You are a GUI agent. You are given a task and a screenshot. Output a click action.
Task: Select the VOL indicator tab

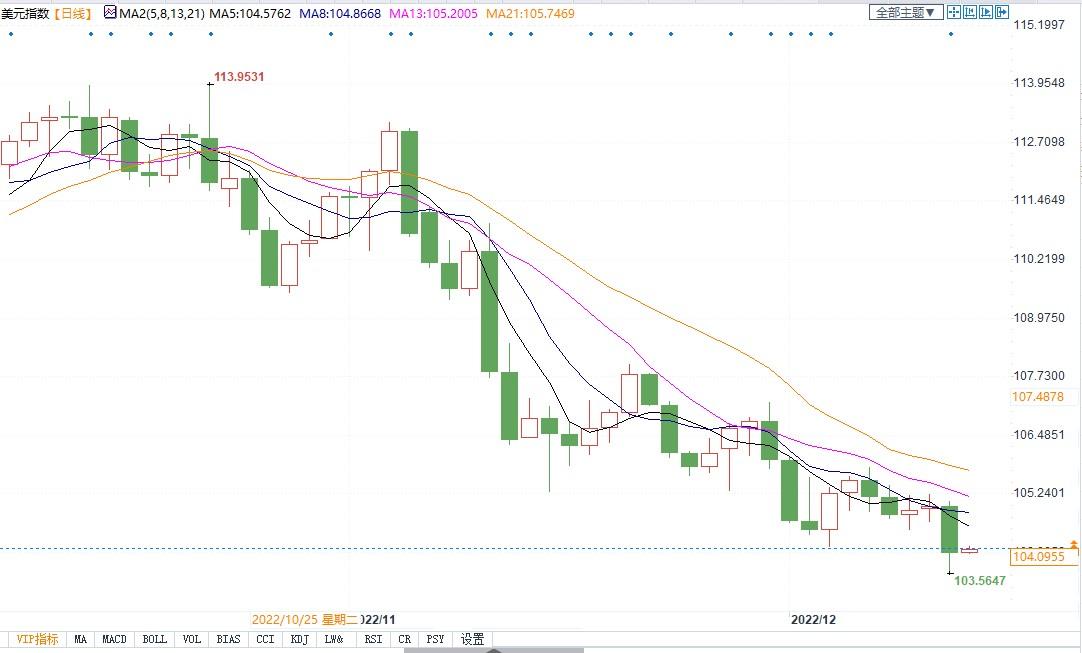click(x=192, y=639)
